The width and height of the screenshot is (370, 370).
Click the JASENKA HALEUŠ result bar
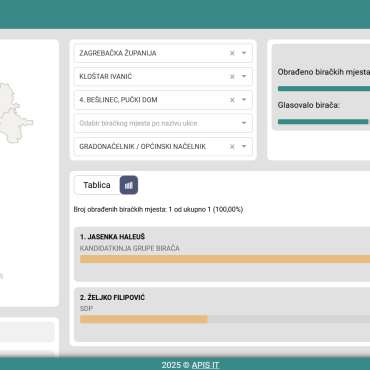click(225, 259)
